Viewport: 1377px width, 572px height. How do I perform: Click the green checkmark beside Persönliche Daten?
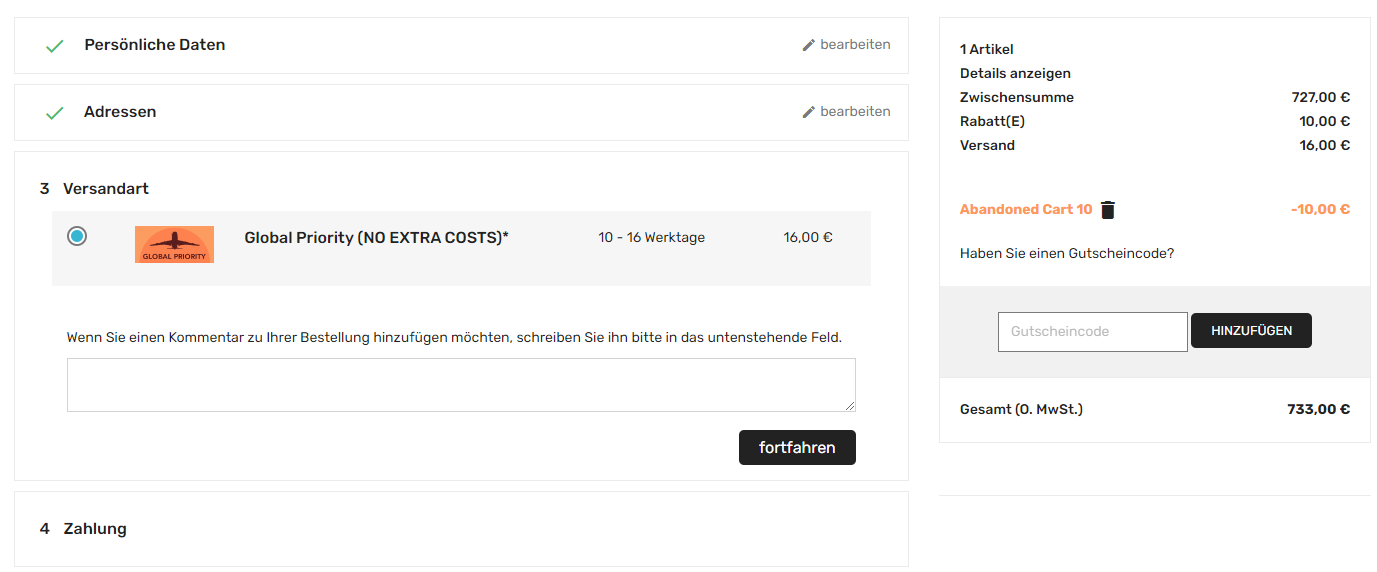point(55,46)
